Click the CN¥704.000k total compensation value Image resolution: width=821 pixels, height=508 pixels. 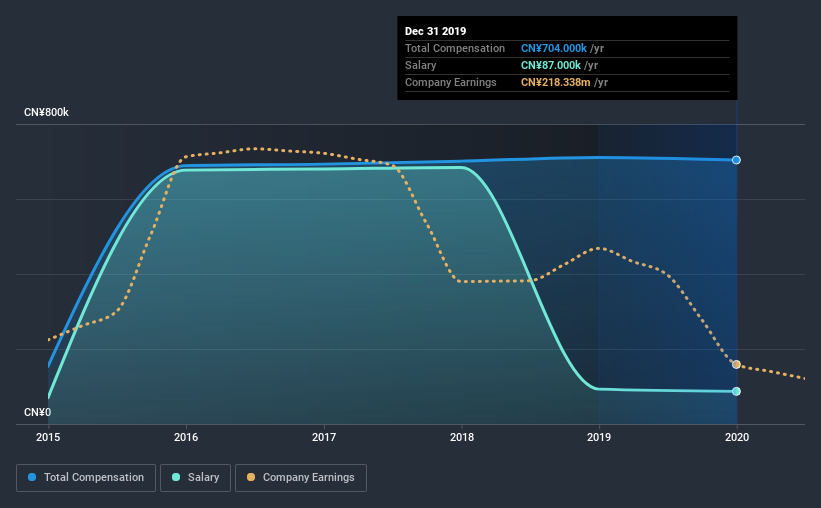tap(553, 48)
